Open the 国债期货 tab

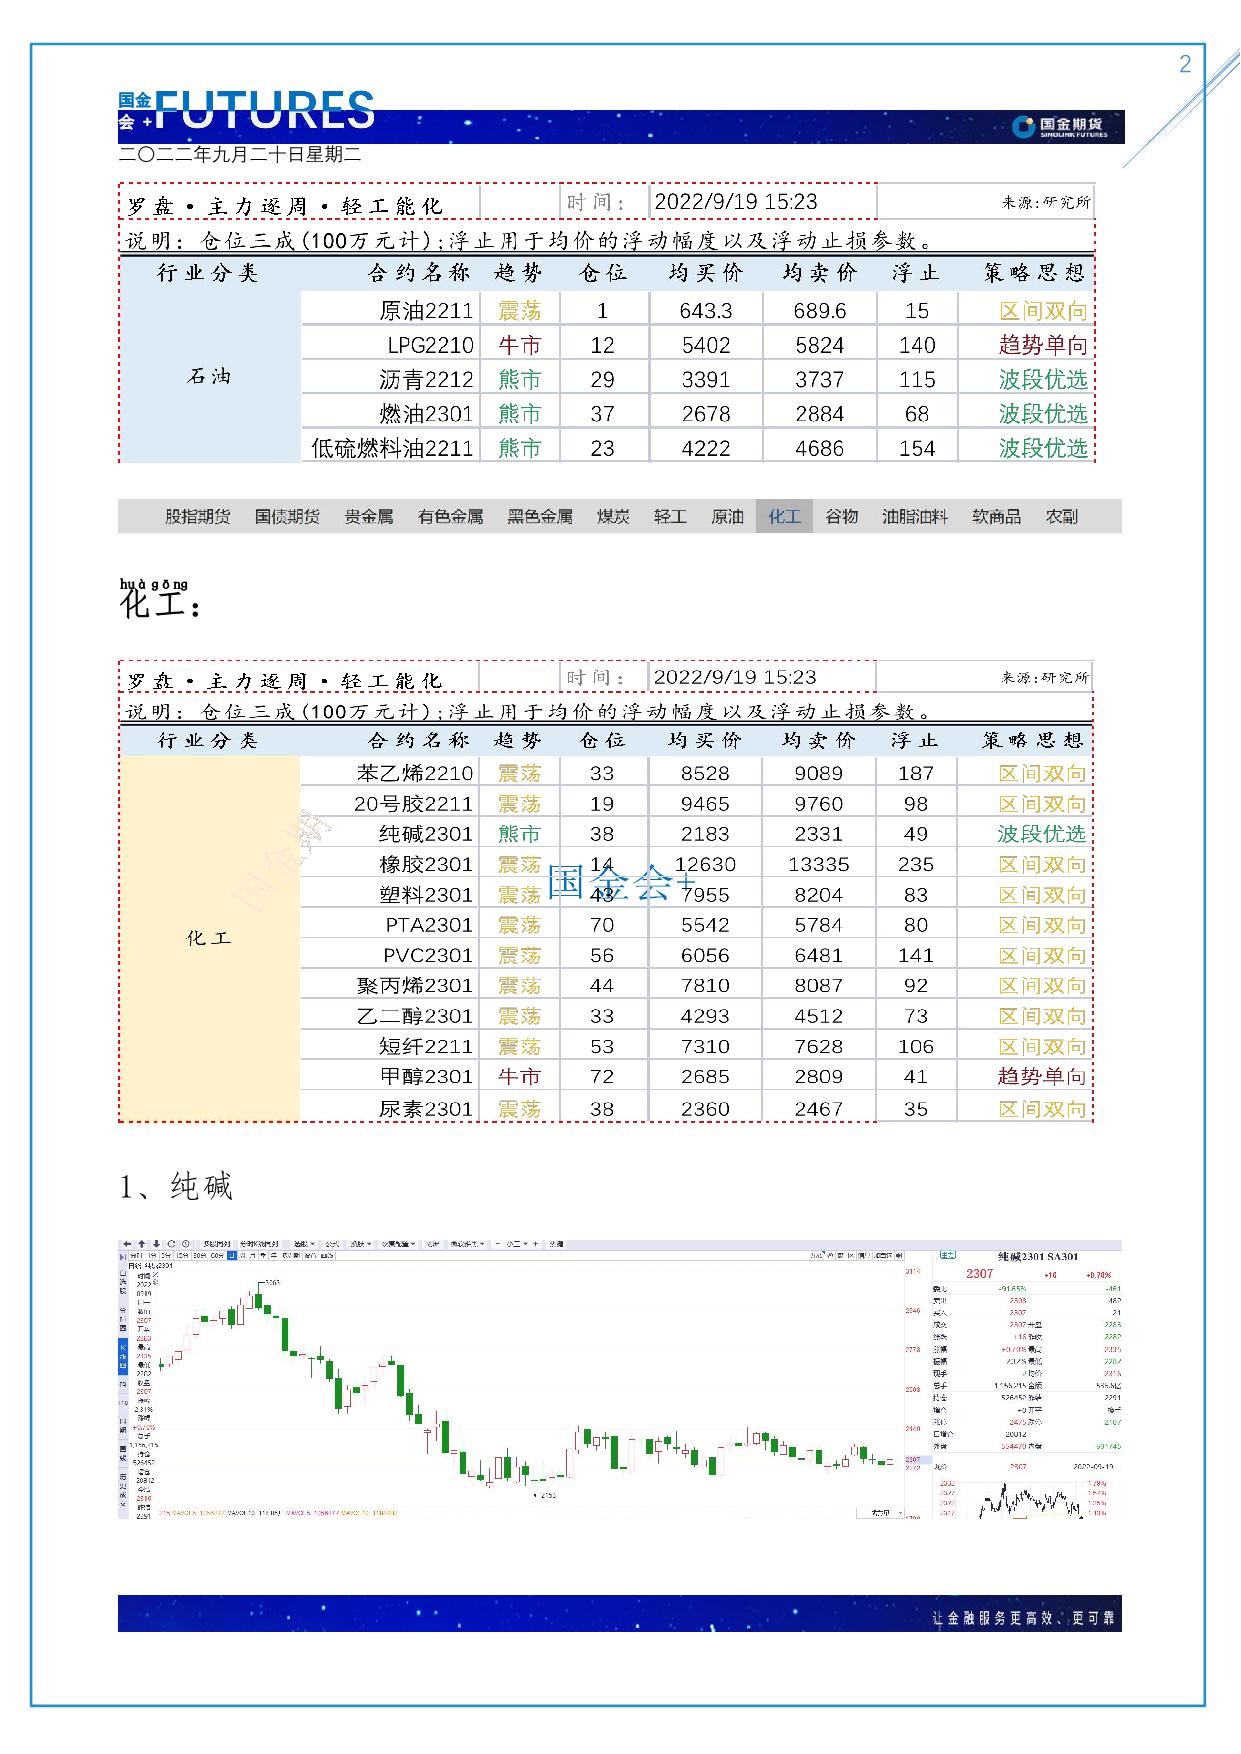pyautogui.click(x=287, y=516)
